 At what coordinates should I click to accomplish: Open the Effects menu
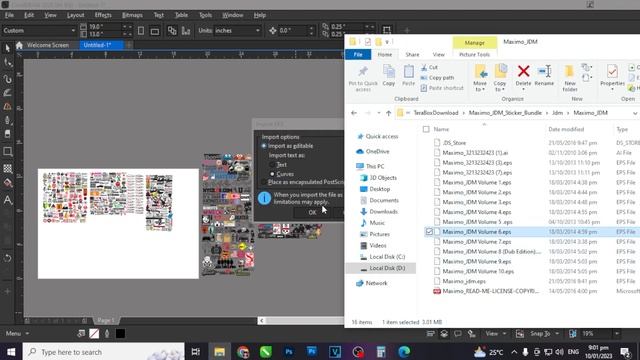point(103,15)
